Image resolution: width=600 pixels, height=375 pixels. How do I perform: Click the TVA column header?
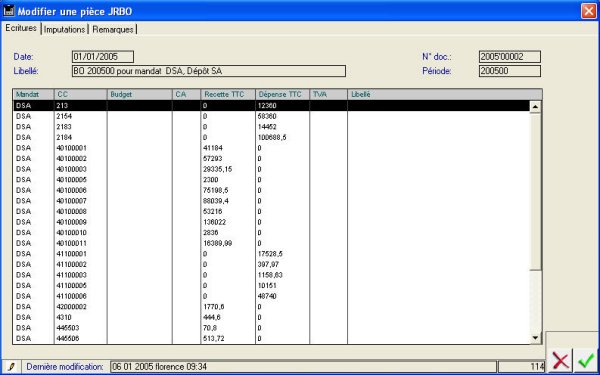[x=328, y=95]
